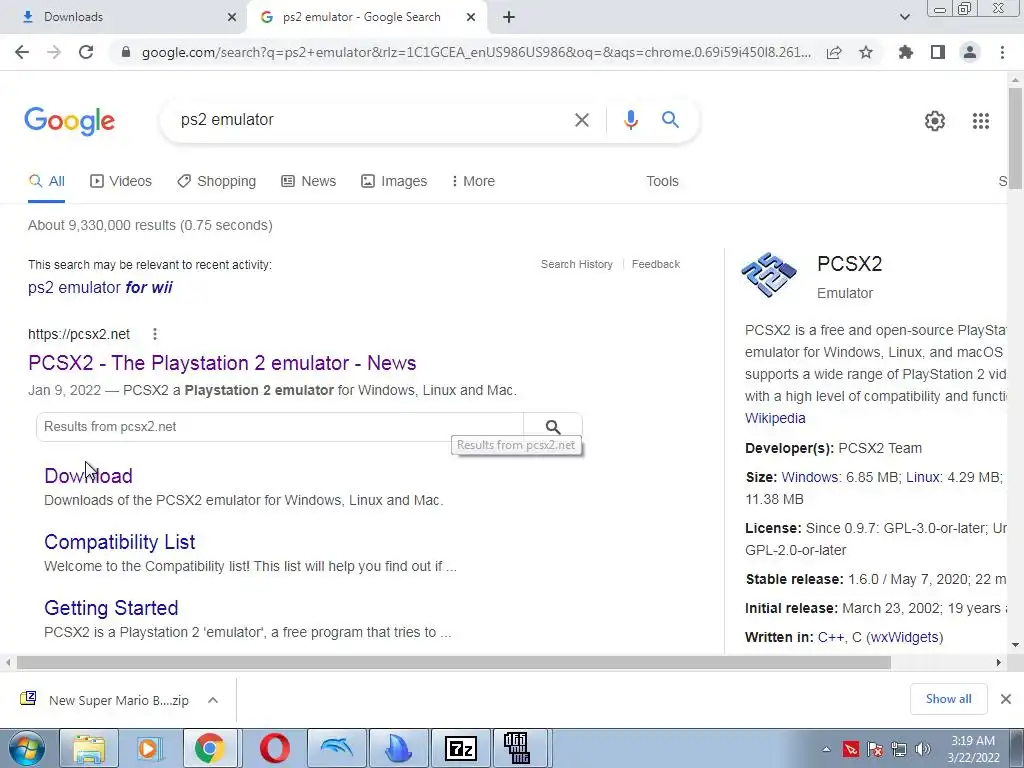Expand the tab search dropdown
This screenshot has height=768, width=1024.
pyautogui.click(x=904, y=17)
